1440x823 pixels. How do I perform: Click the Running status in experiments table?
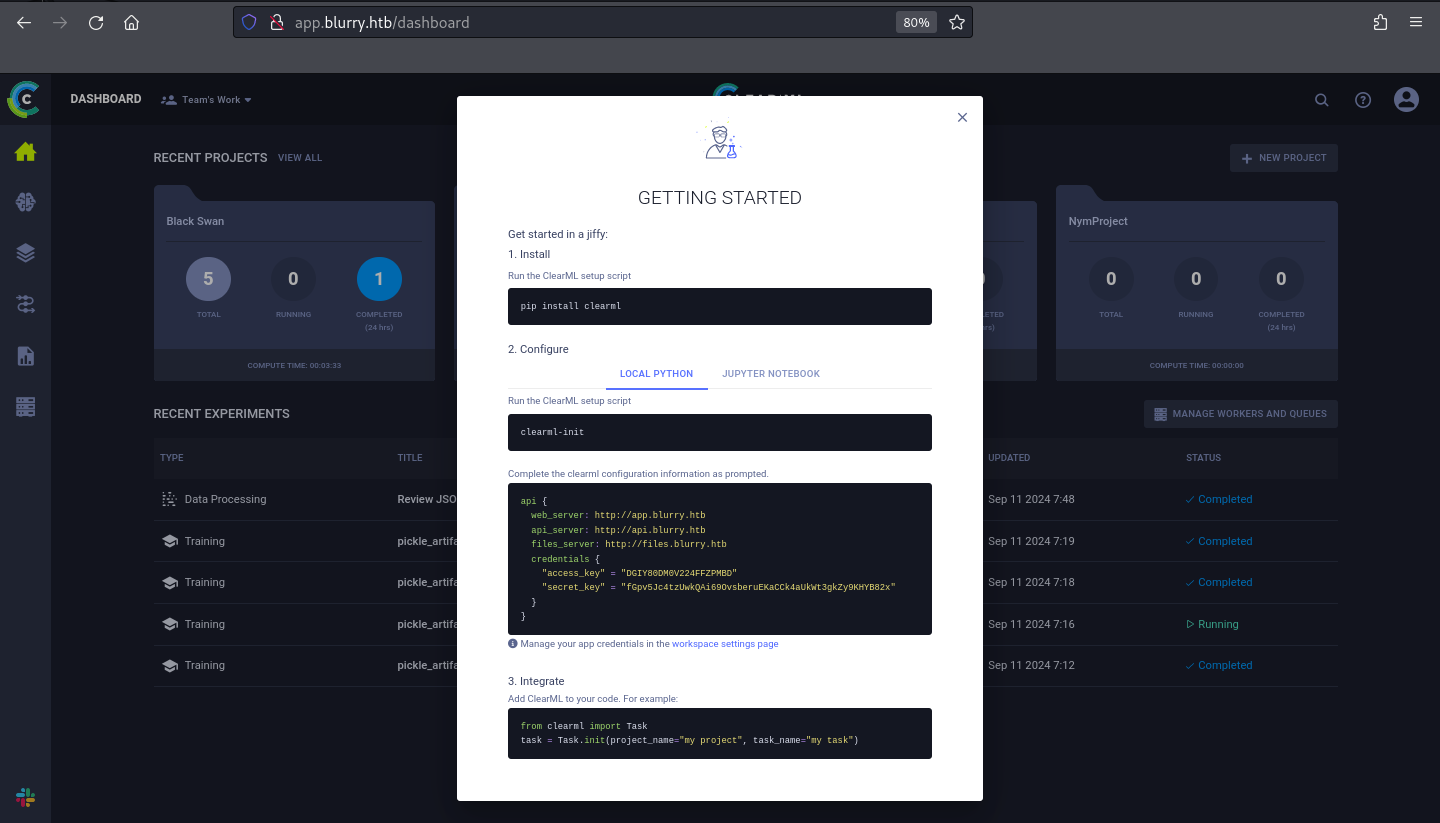point(1212,624)
